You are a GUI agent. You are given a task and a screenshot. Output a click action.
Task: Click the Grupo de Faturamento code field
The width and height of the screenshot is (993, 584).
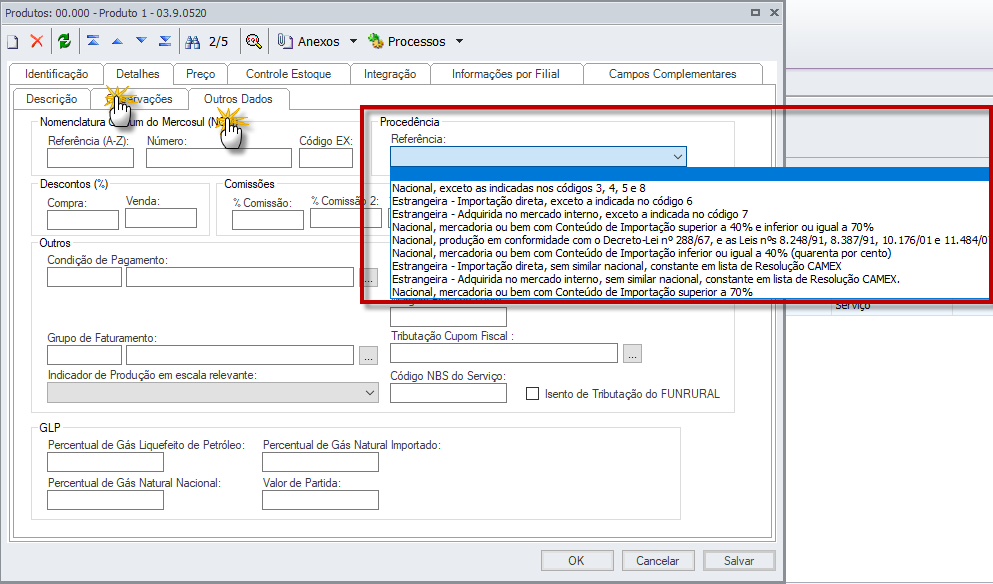click(x=84, y=355)
